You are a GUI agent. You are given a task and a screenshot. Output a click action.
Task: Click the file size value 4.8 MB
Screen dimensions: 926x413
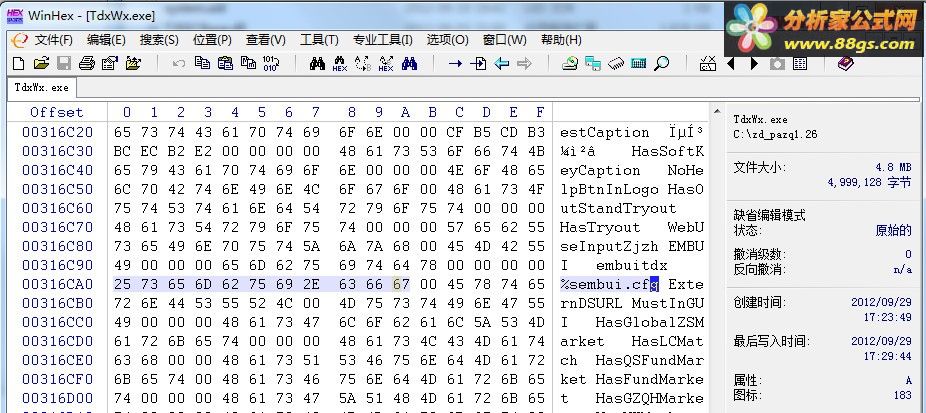pyautogui.click(x=894, y=168)
